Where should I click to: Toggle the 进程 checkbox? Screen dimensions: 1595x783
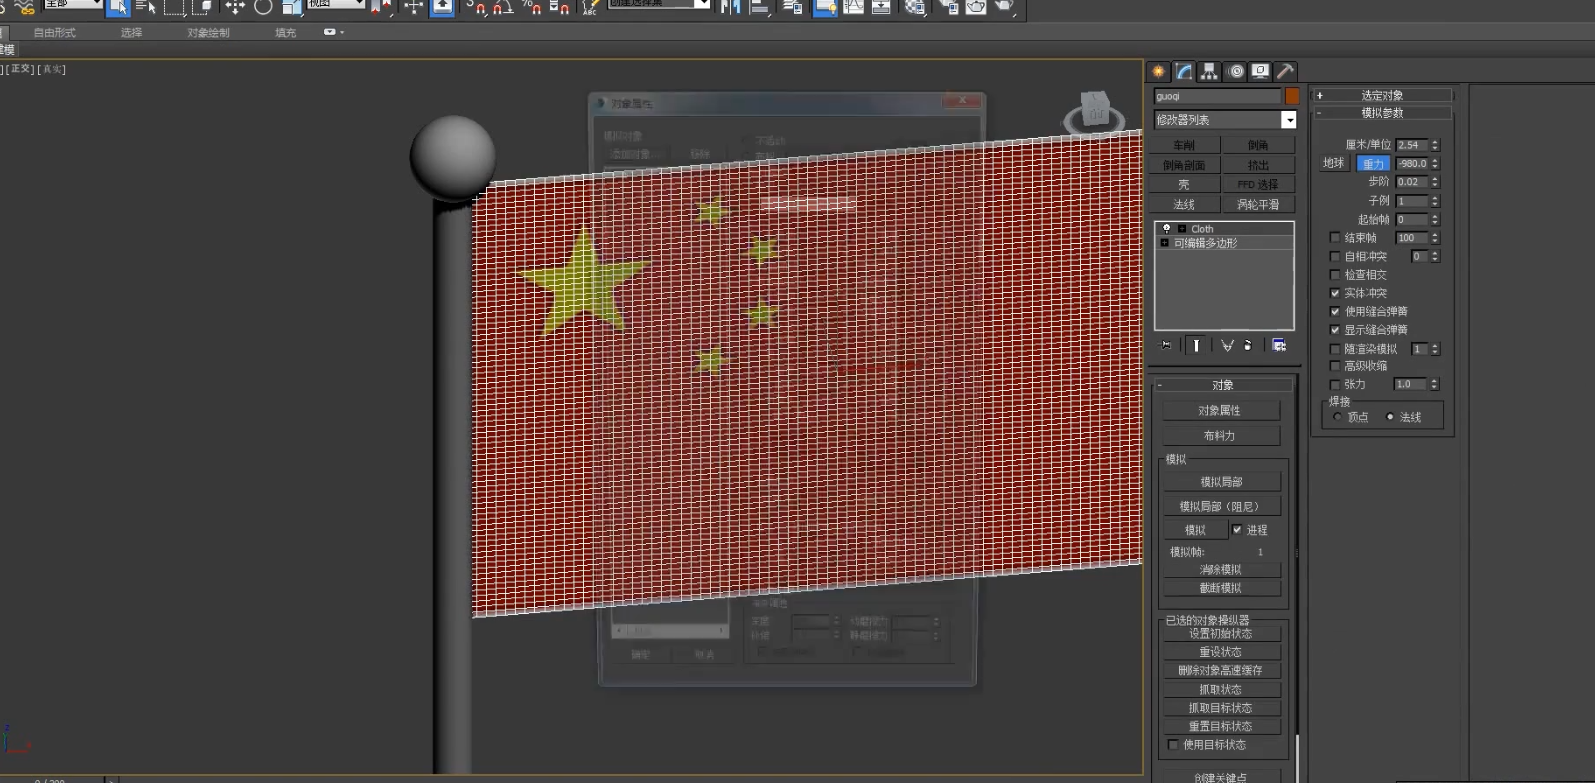pos(1237,530)
